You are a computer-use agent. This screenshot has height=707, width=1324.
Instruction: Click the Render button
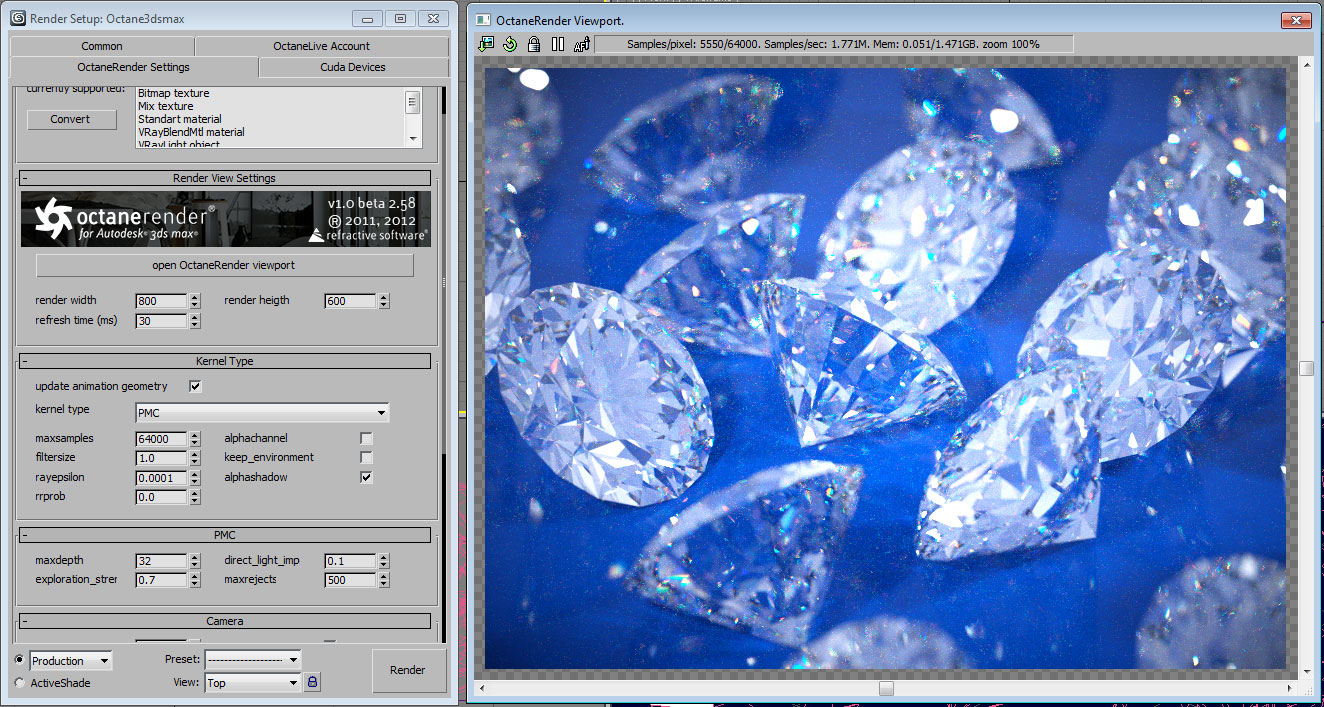[409, 670]
